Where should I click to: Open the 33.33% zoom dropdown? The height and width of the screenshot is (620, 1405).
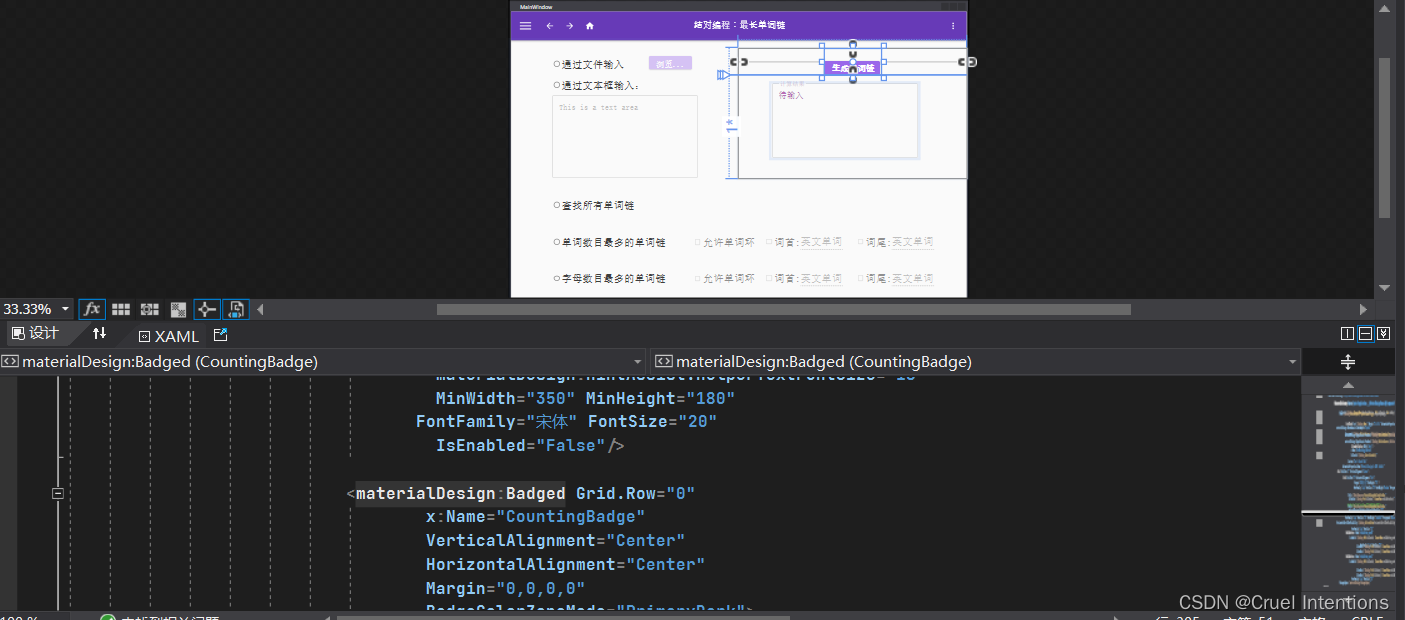(x=66, y=309)
